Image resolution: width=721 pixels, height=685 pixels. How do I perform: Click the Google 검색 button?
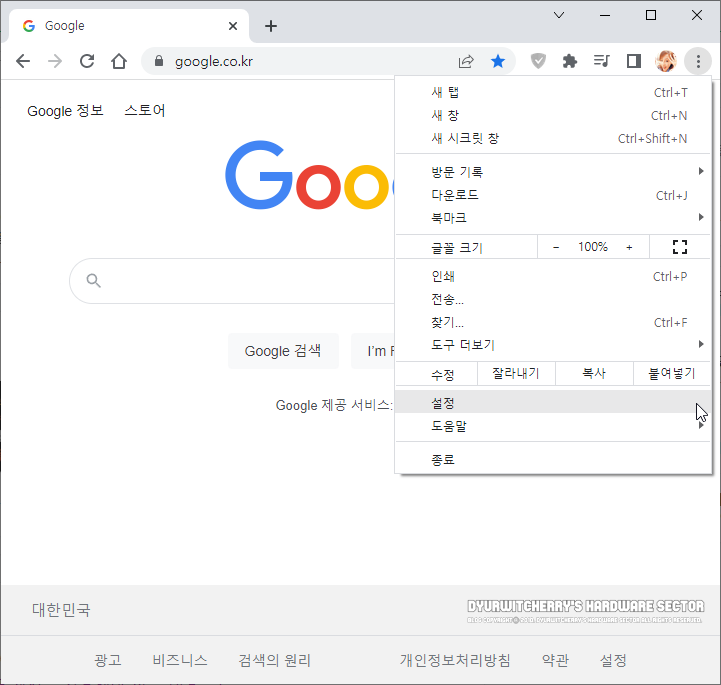coord(283,351)
